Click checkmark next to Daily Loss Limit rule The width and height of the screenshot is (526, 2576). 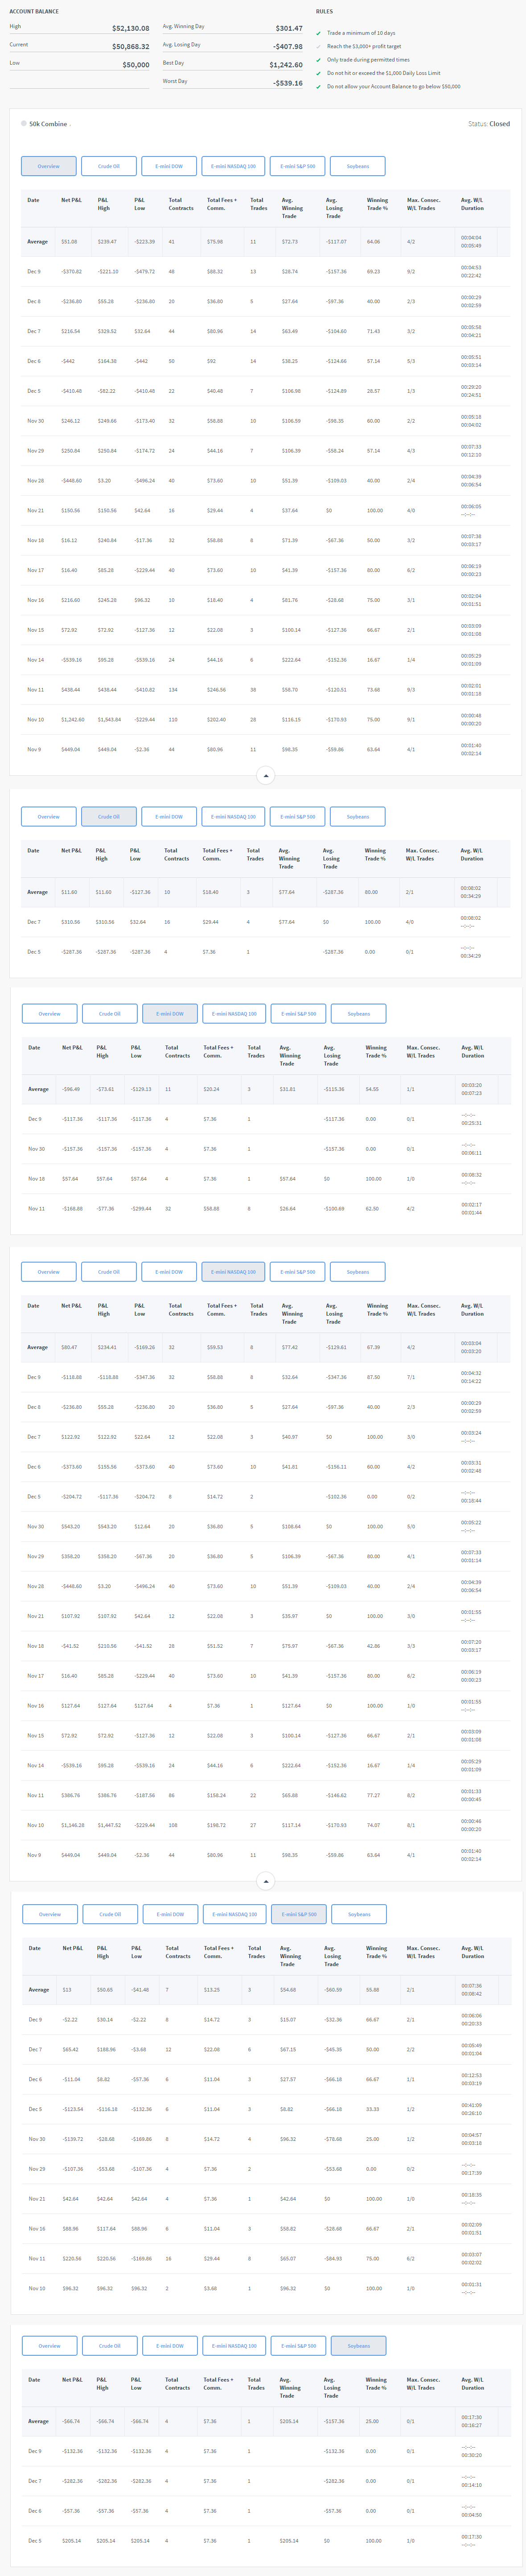318,73
